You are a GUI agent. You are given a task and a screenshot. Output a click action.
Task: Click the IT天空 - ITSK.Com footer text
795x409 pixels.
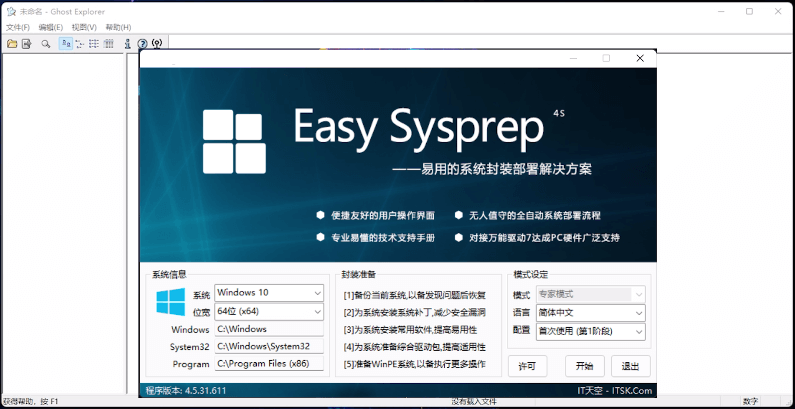click(615, 390)
